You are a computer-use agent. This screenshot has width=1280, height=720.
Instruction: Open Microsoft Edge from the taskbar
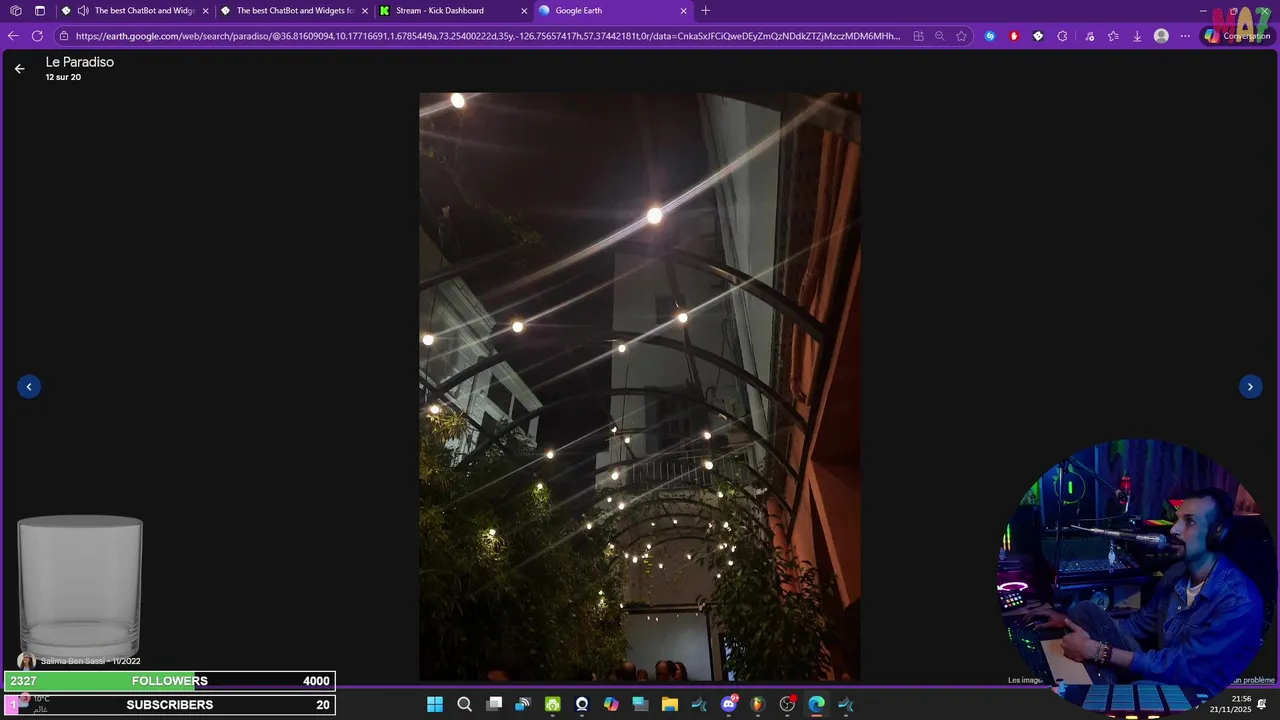point(817,704)
